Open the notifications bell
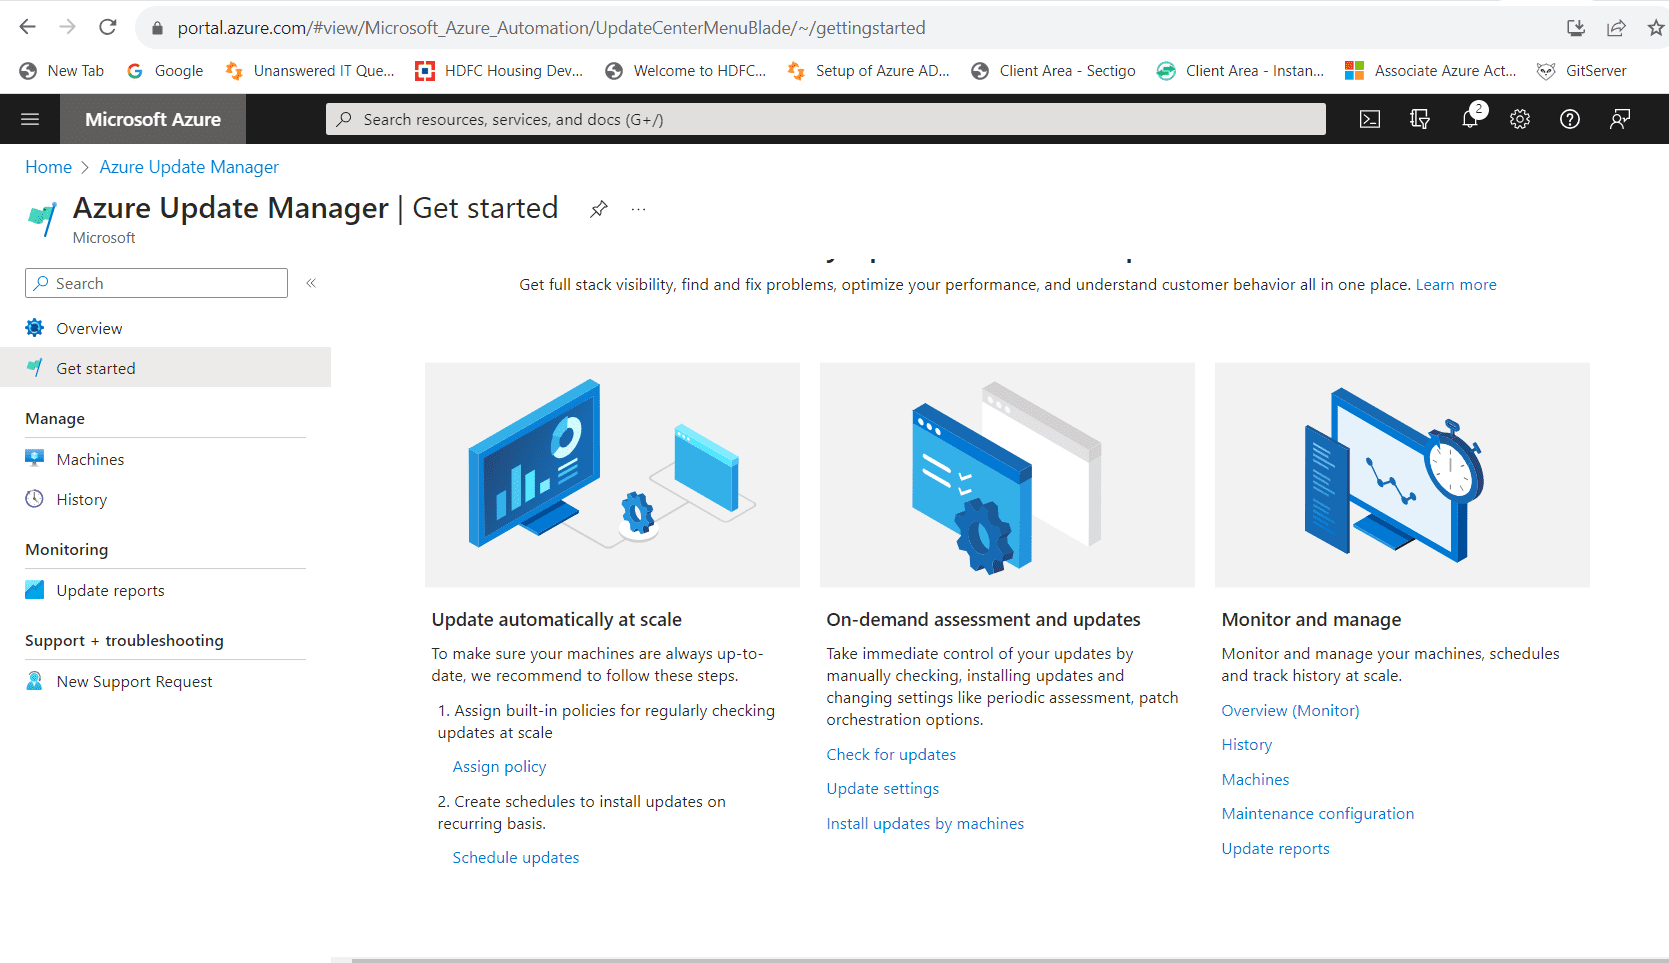This screenshot has width=1669, height=963. coord(1470,119)
